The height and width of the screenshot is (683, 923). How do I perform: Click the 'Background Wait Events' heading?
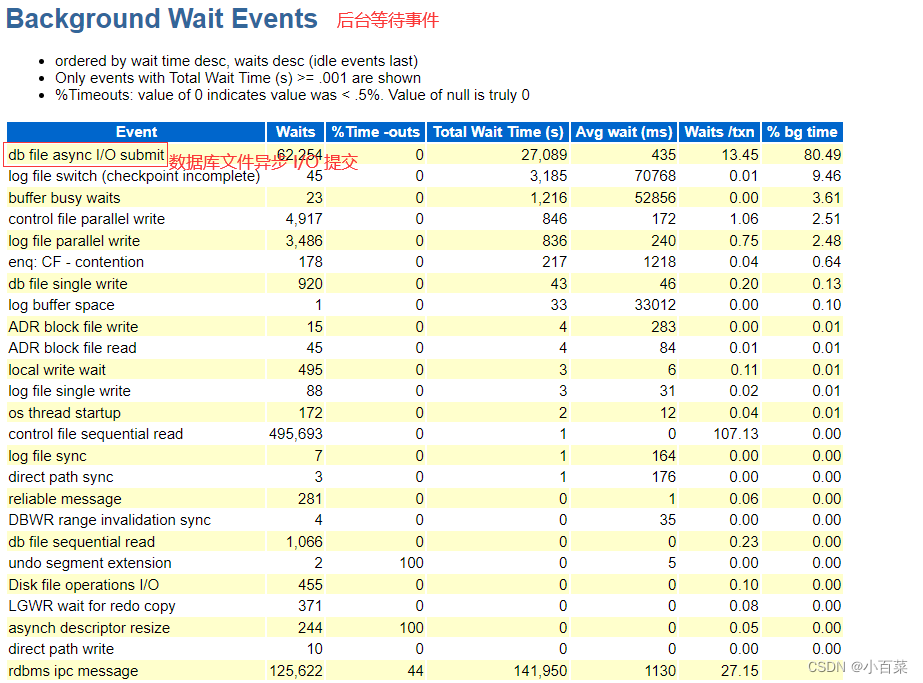tap(162, 19)
